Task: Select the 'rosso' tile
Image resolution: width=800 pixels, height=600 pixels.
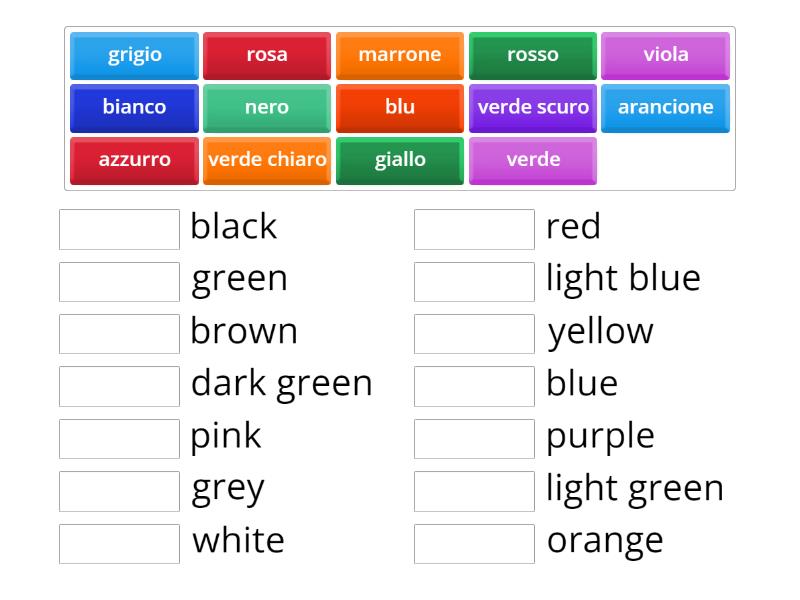Action: tap(533, 55)
